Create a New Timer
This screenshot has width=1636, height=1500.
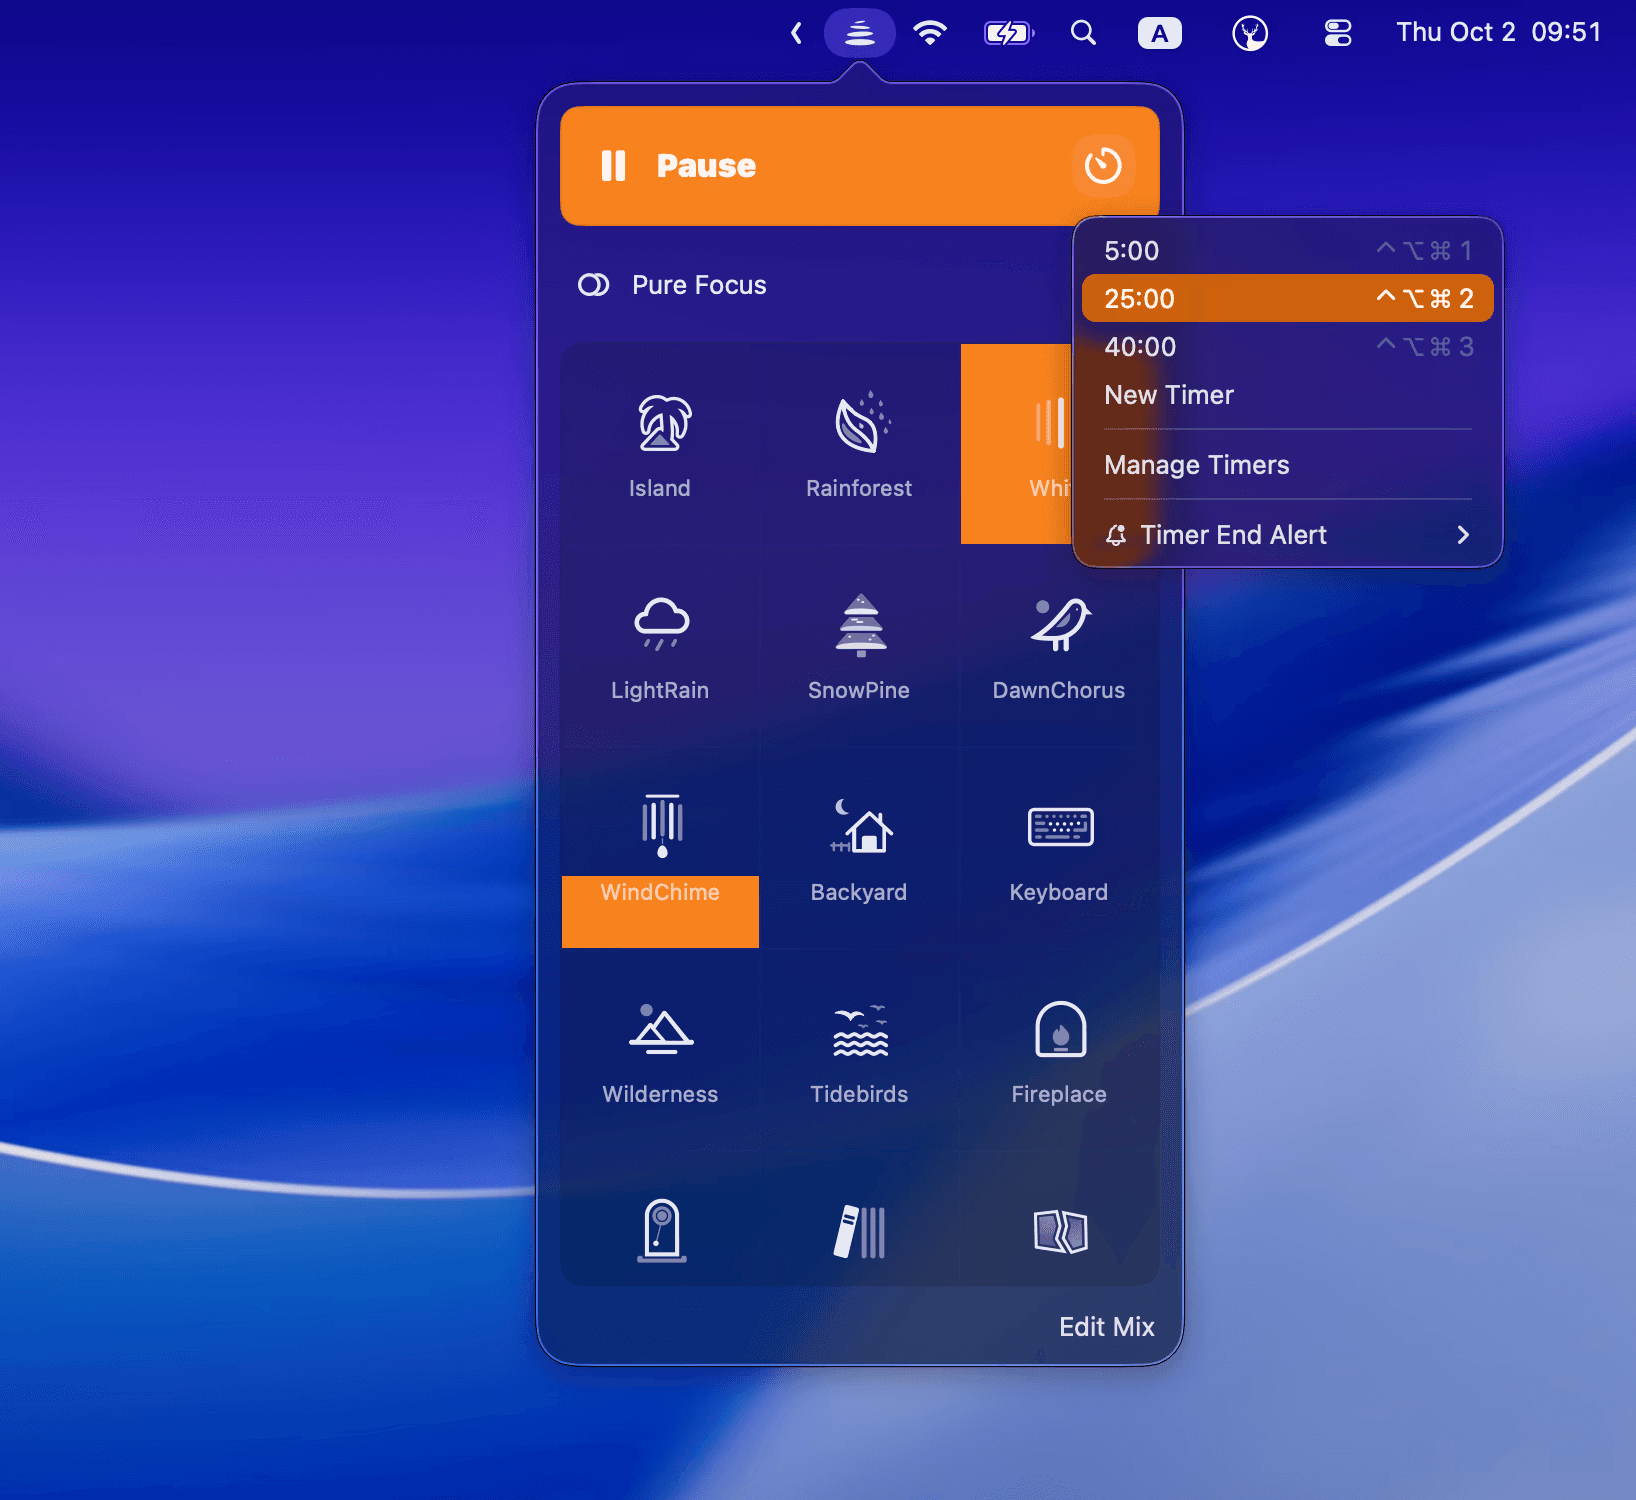pos(1287,395)
